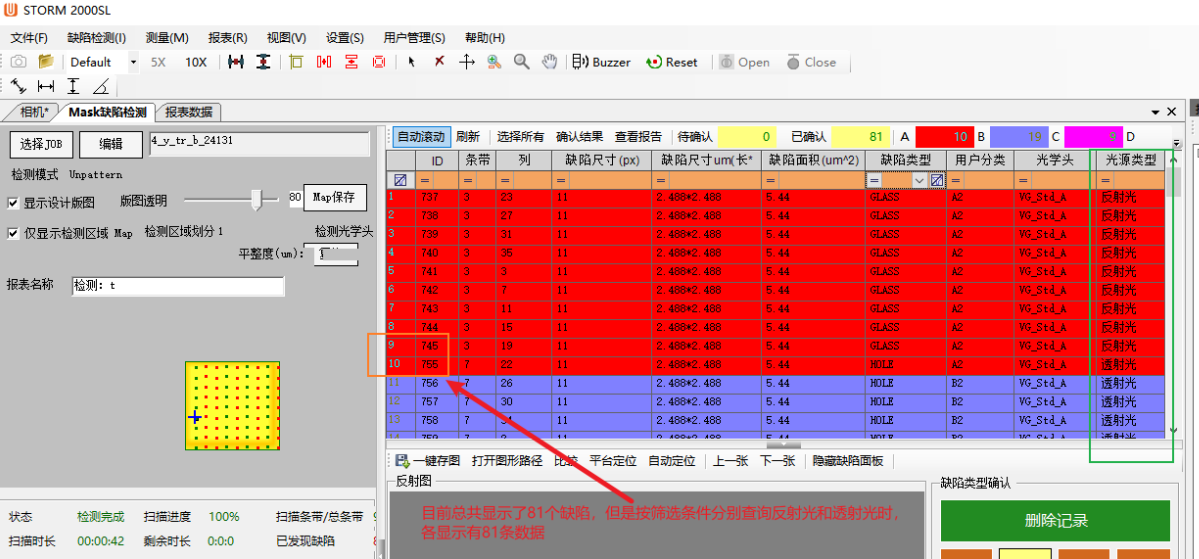Click the 一键存图 save image icon
1199x559 pixels.
point(402,461)
